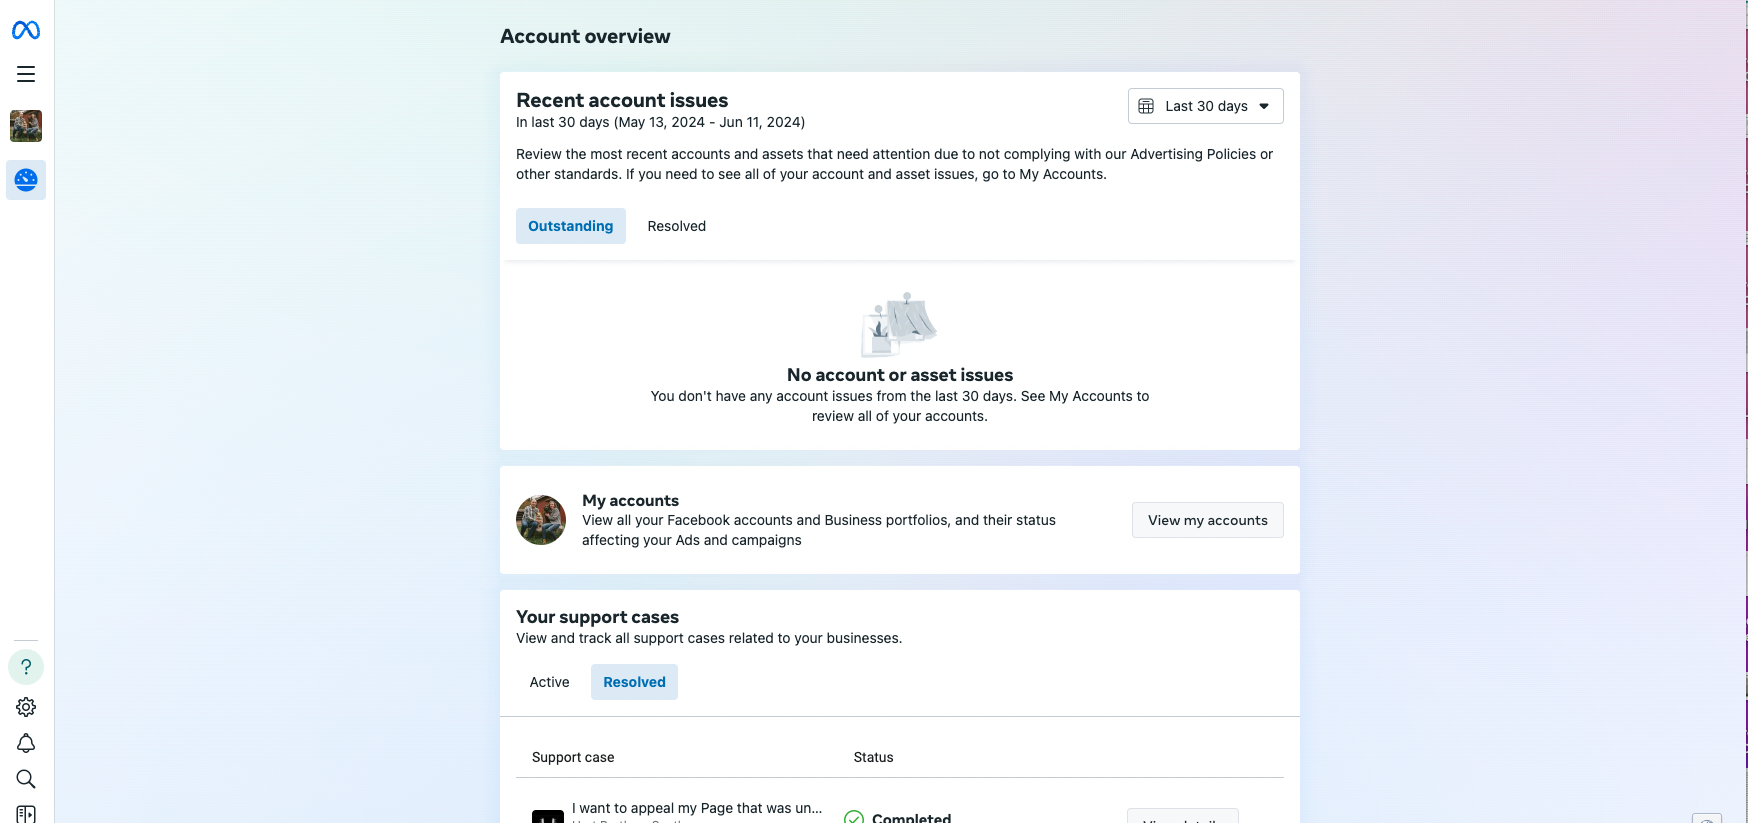Open the Page appeal support case
The height and width of the screenshot is (823, 1748).
click(697, 808)
